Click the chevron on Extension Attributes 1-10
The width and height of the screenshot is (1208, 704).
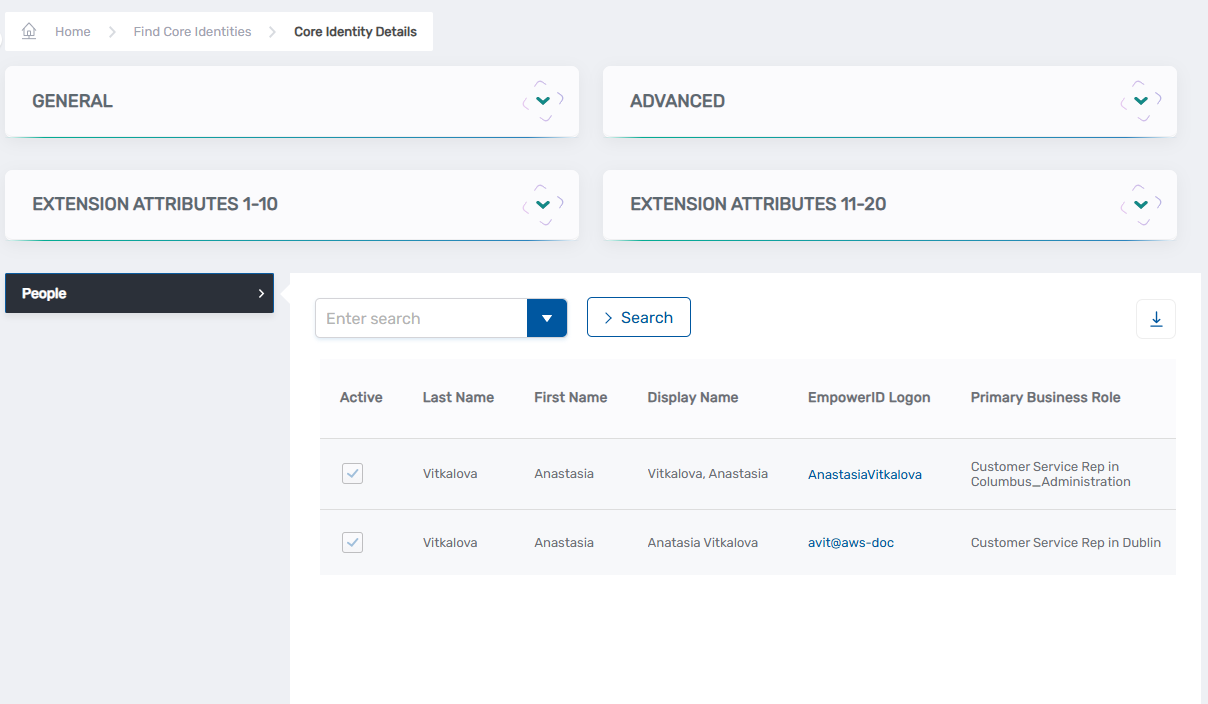(542, 203)
